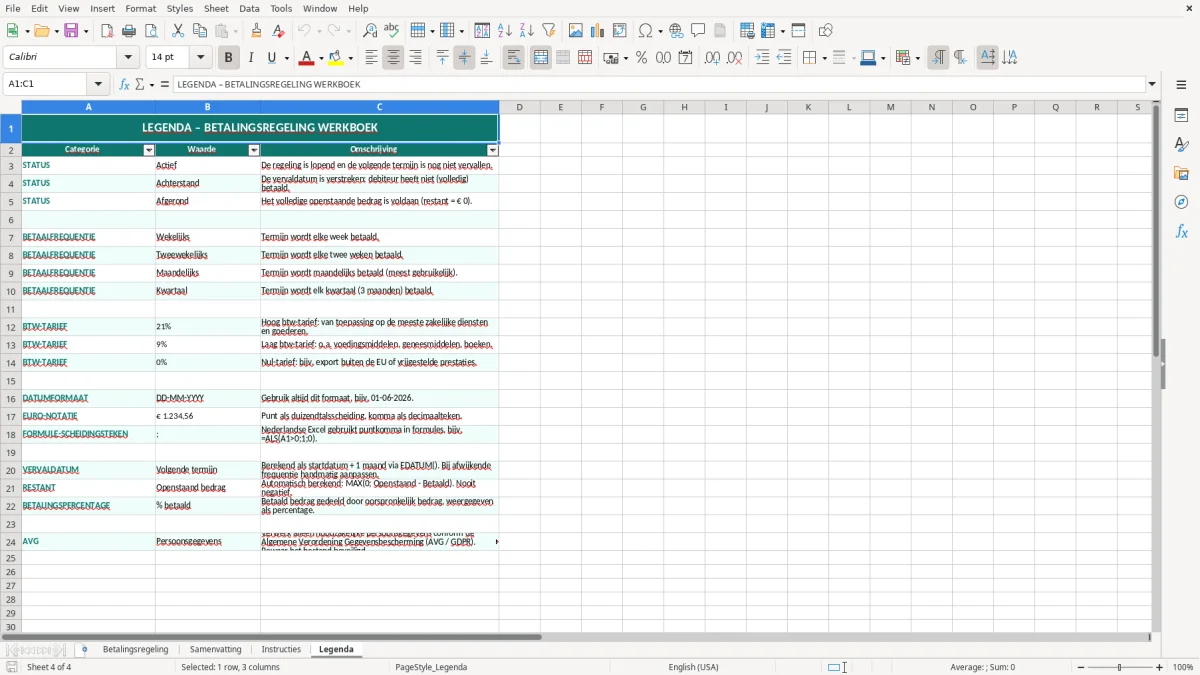This screenshot has height=675, width=1200.
Task: Open the font size dropdown
Action: (201, 58)
